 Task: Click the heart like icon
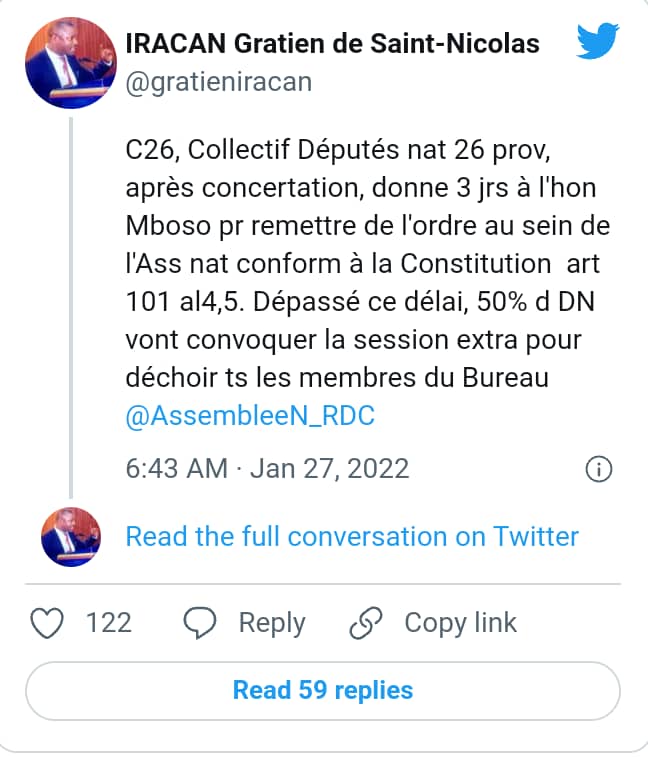pyautogui.click(x=48, y=622)
